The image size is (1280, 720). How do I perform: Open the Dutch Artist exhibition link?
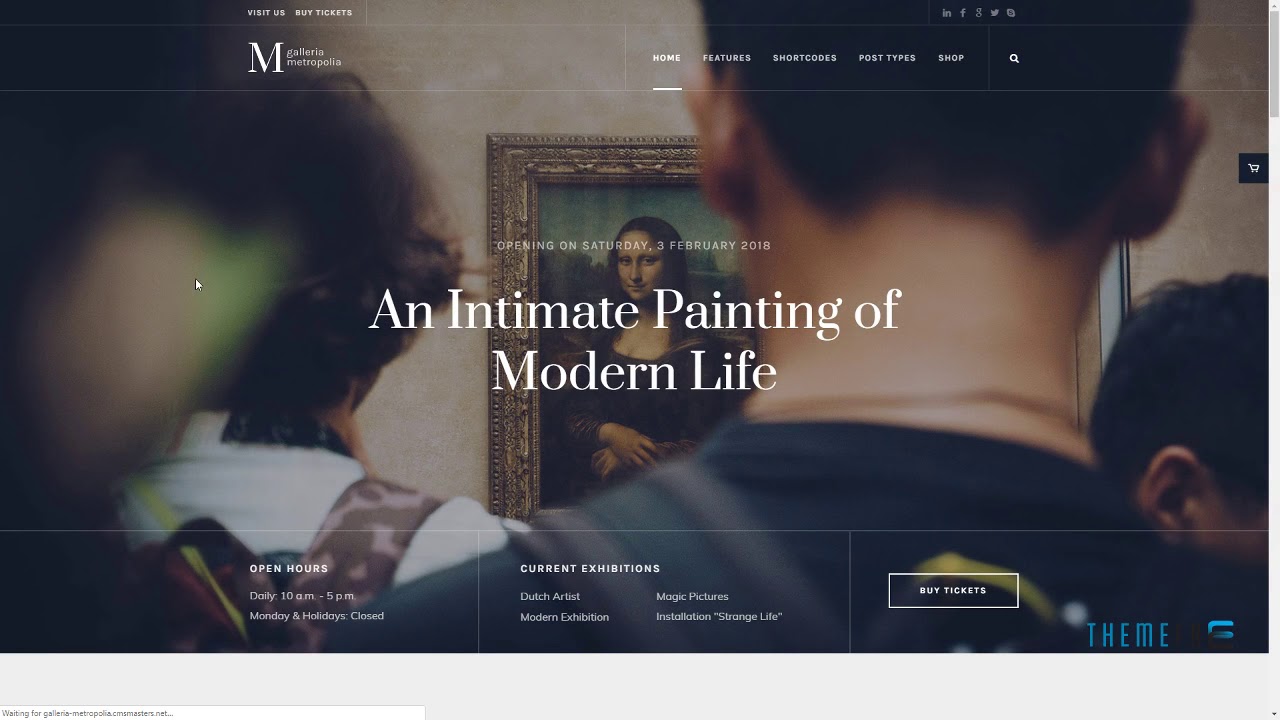pos(550,596)
